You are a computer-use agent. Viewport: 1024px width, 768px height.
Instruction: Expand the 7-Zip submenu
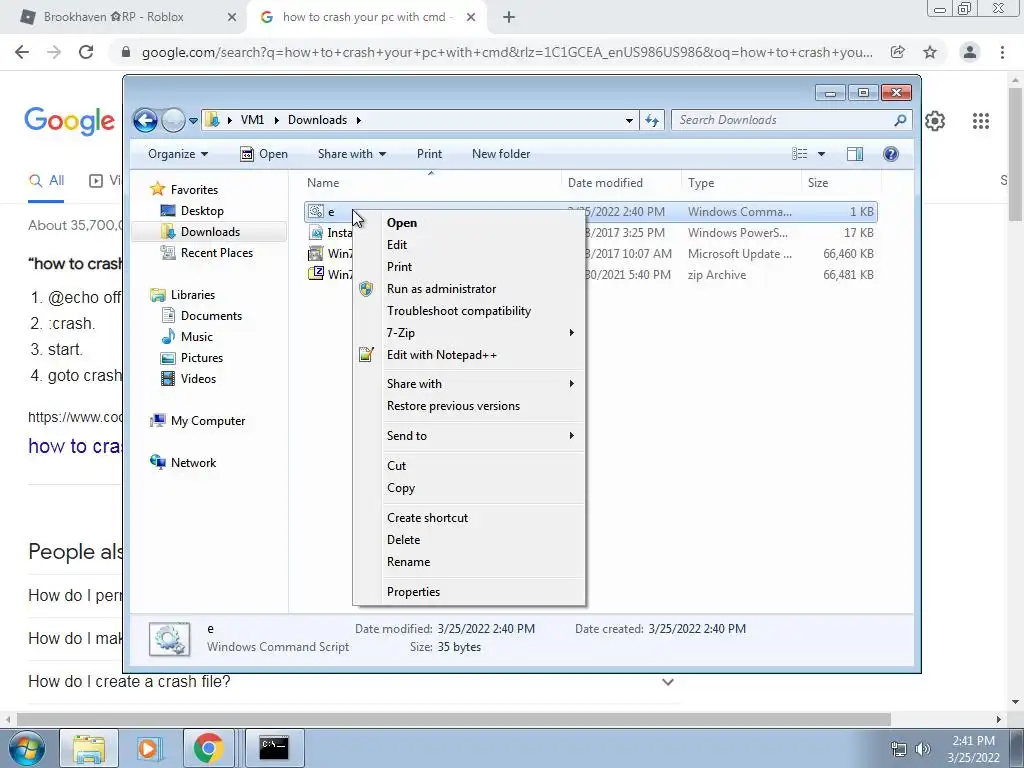point(469,333)
